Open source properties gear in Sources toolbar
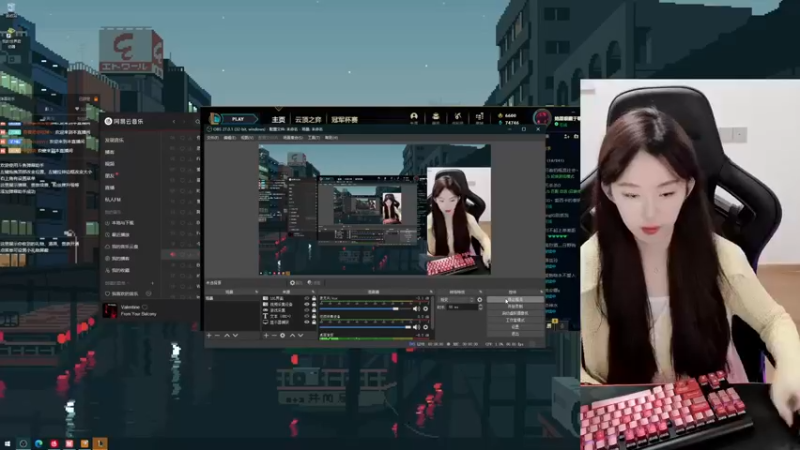This screenshot has width=800, height=450. pos(283,335)
